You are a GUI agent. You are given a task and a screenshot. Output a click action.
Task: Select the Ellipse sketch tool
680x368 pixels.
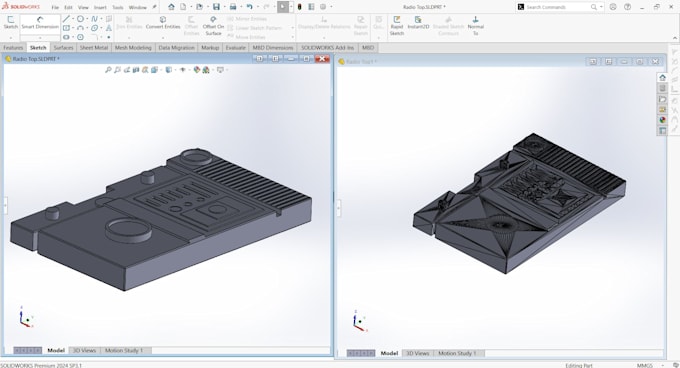[x=94, y=28]
